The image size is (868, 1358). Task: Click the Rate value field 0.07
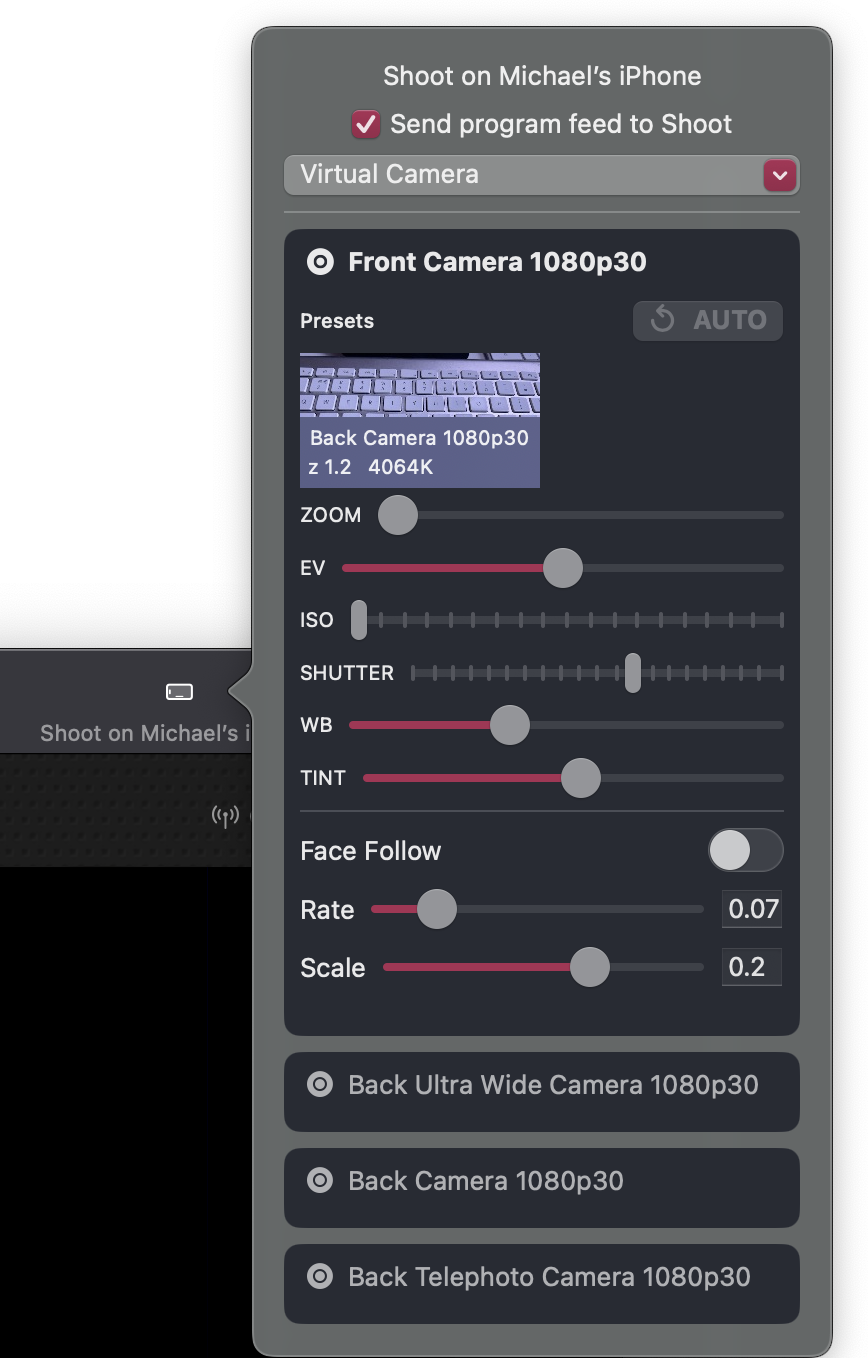point(752,909)
